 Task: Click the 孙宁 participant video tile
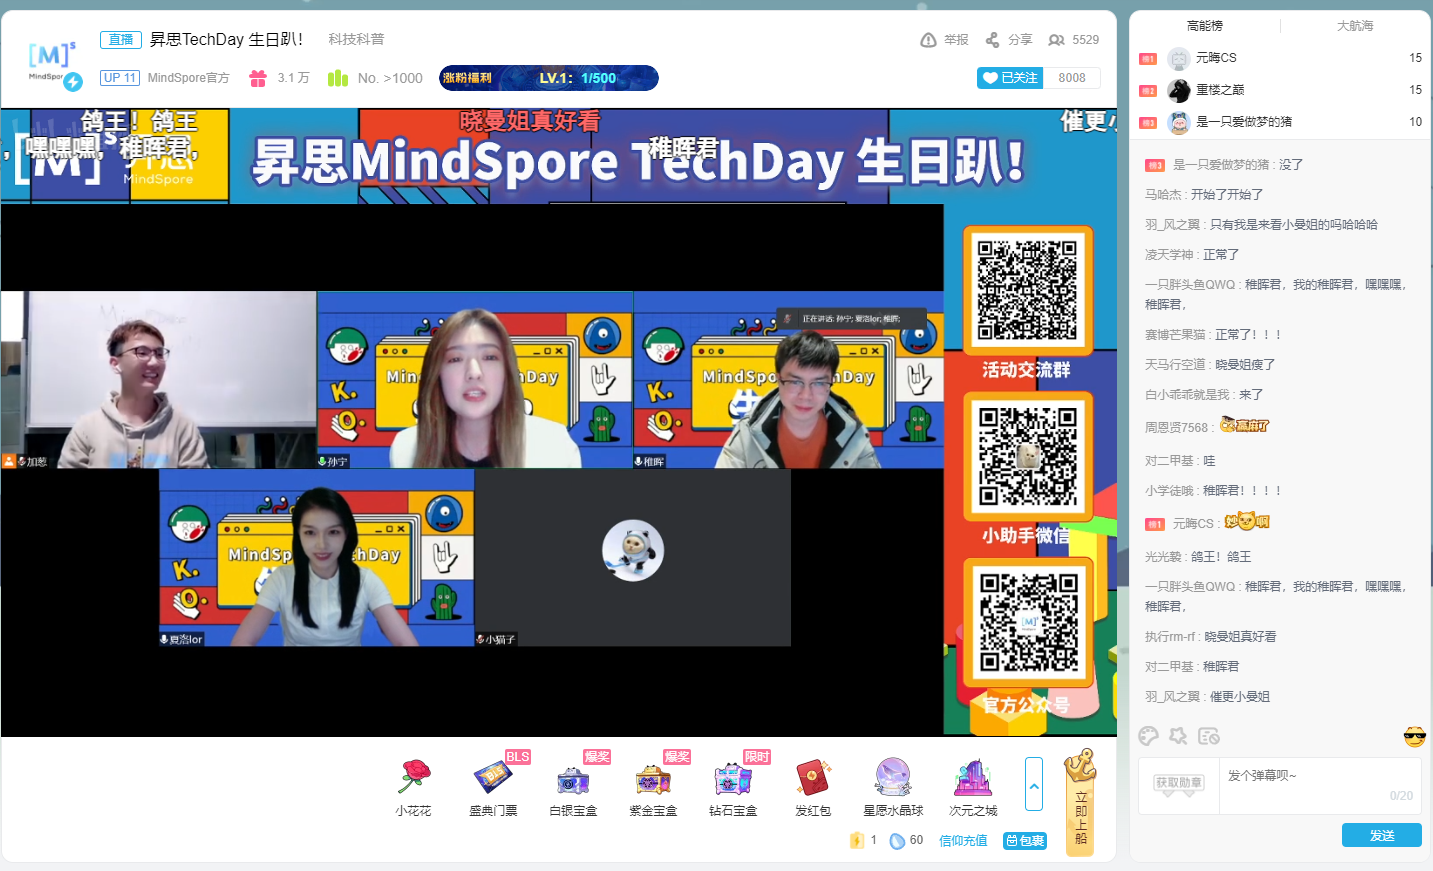(x=475, y=380)
